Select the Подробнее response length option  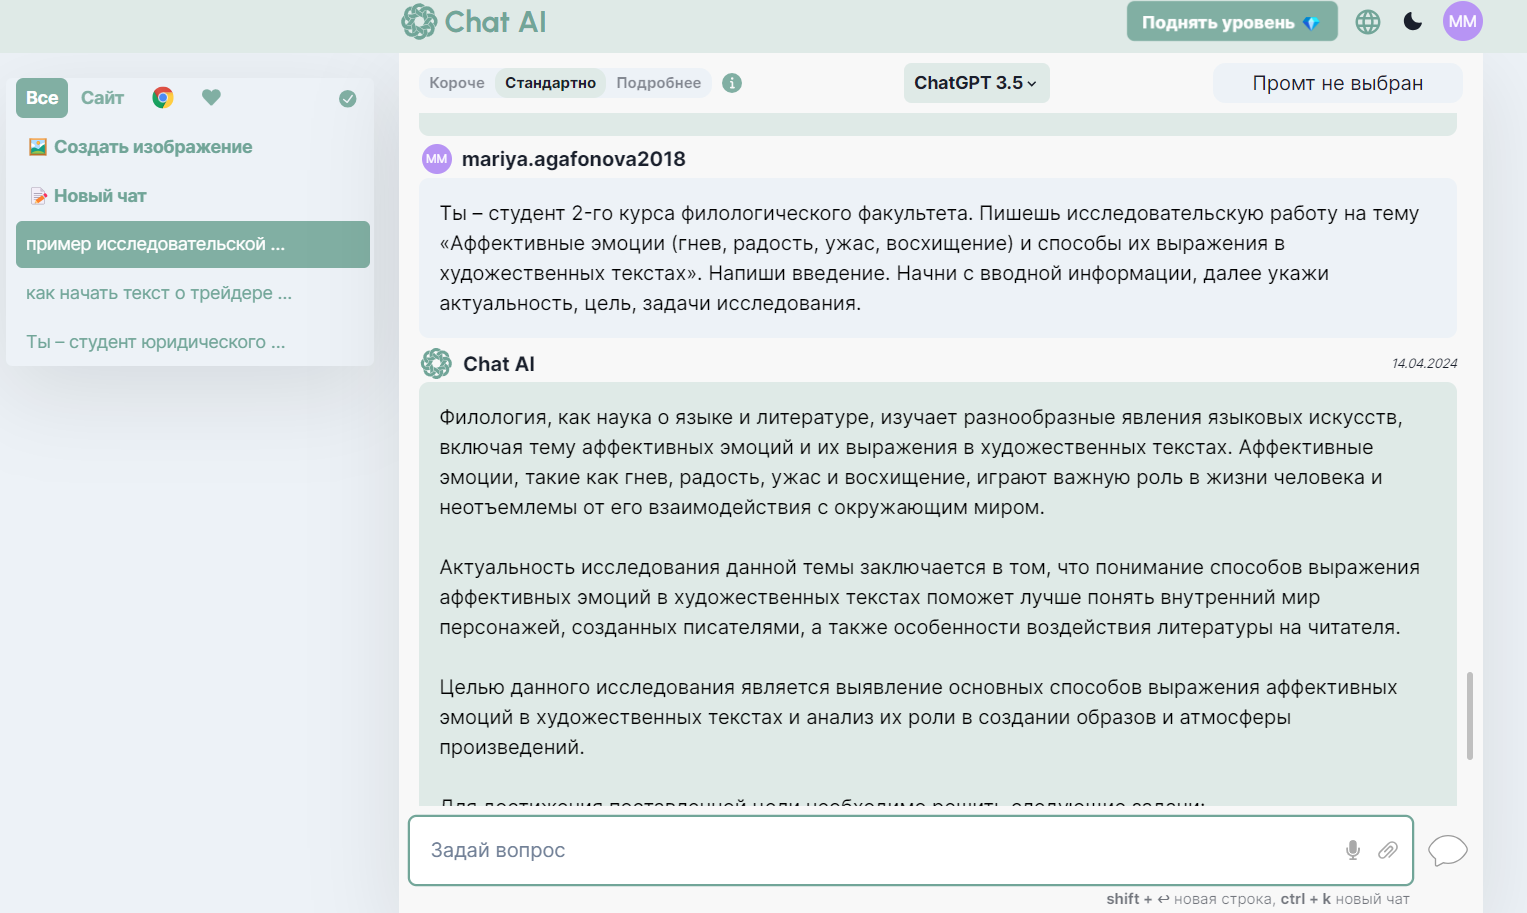pyautogui.click(x=658, y=83)
